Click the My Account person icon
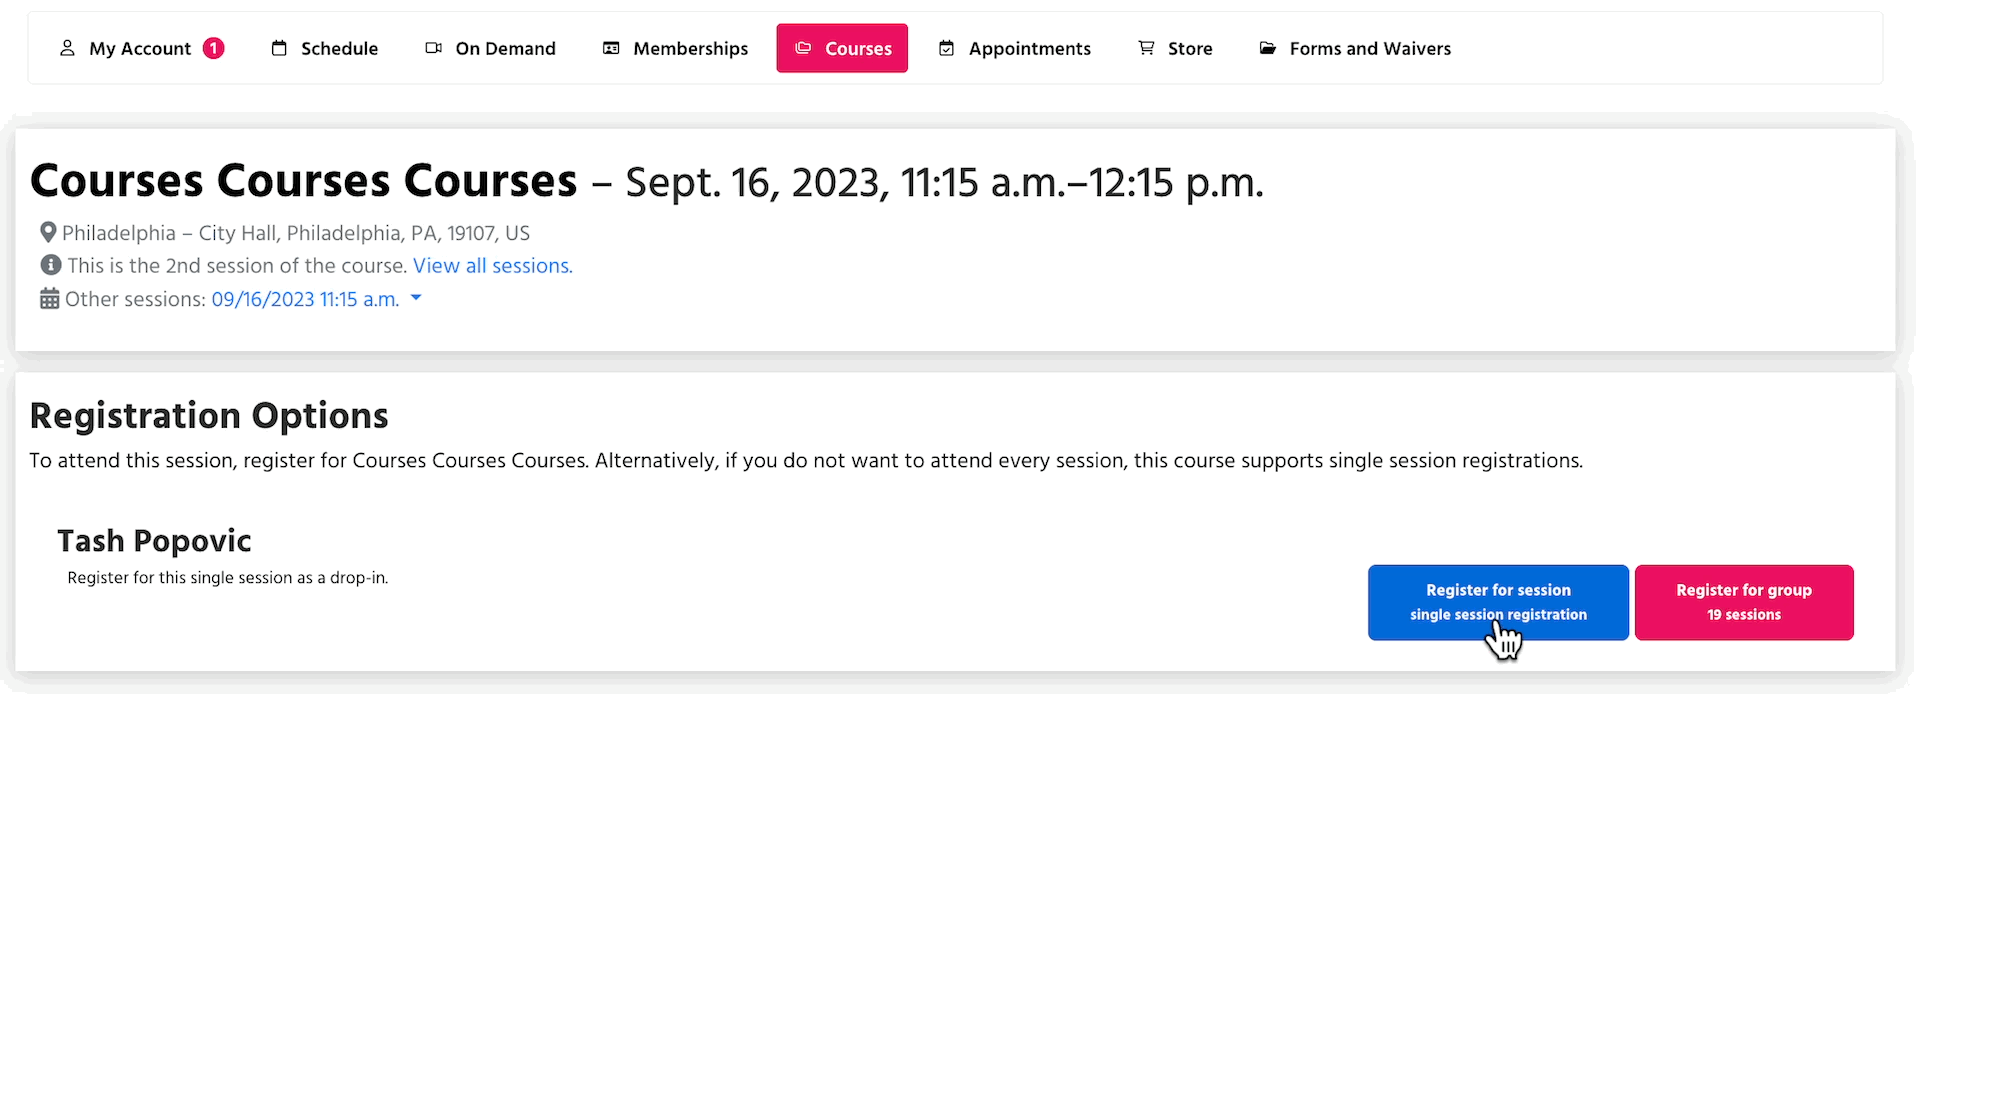The height and width of the screenshot is (1098, 2000). (67, 48)
